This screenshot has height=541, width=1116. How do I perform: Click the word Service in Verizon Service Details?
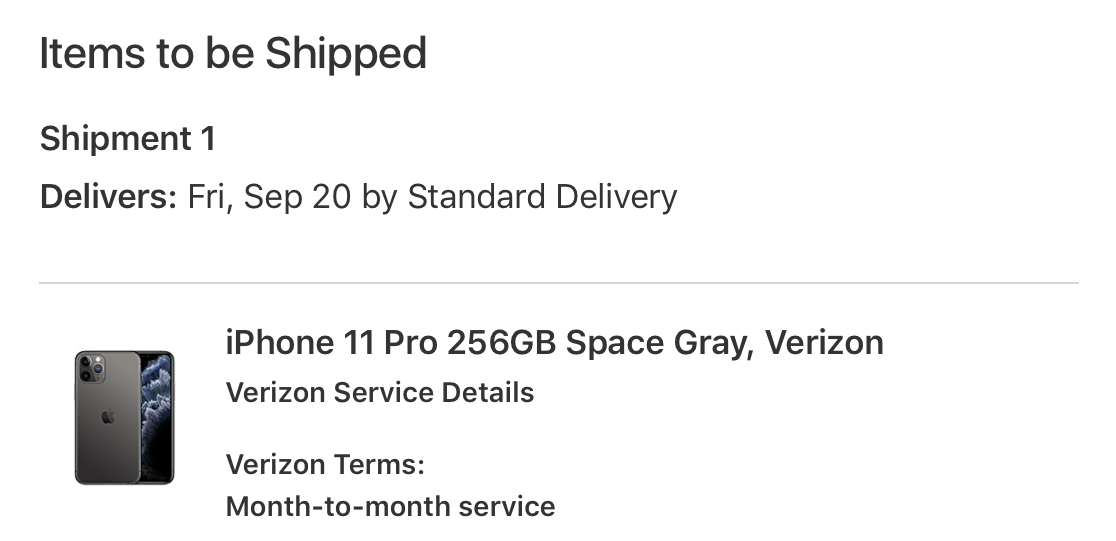384,392
